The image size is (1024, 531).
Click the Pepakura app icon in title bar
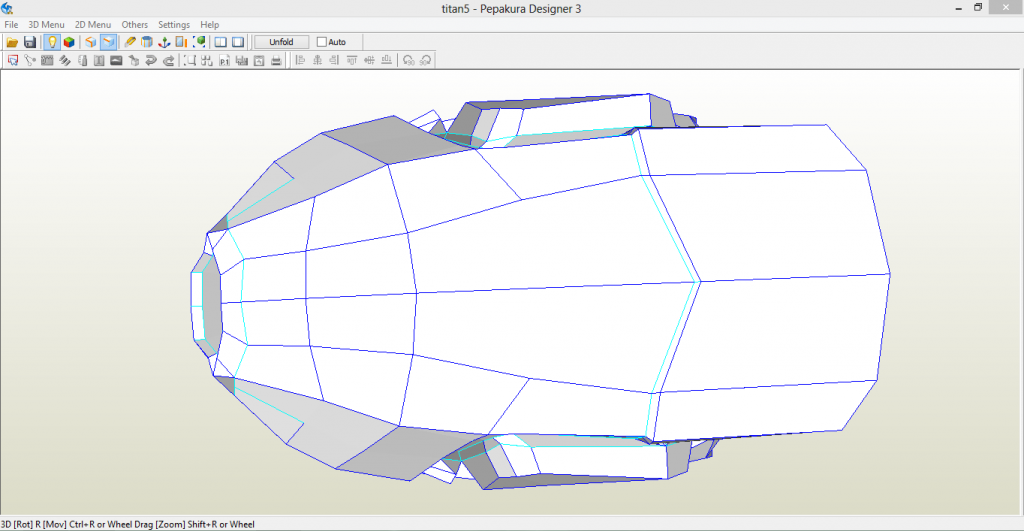[x=7, y=8]
